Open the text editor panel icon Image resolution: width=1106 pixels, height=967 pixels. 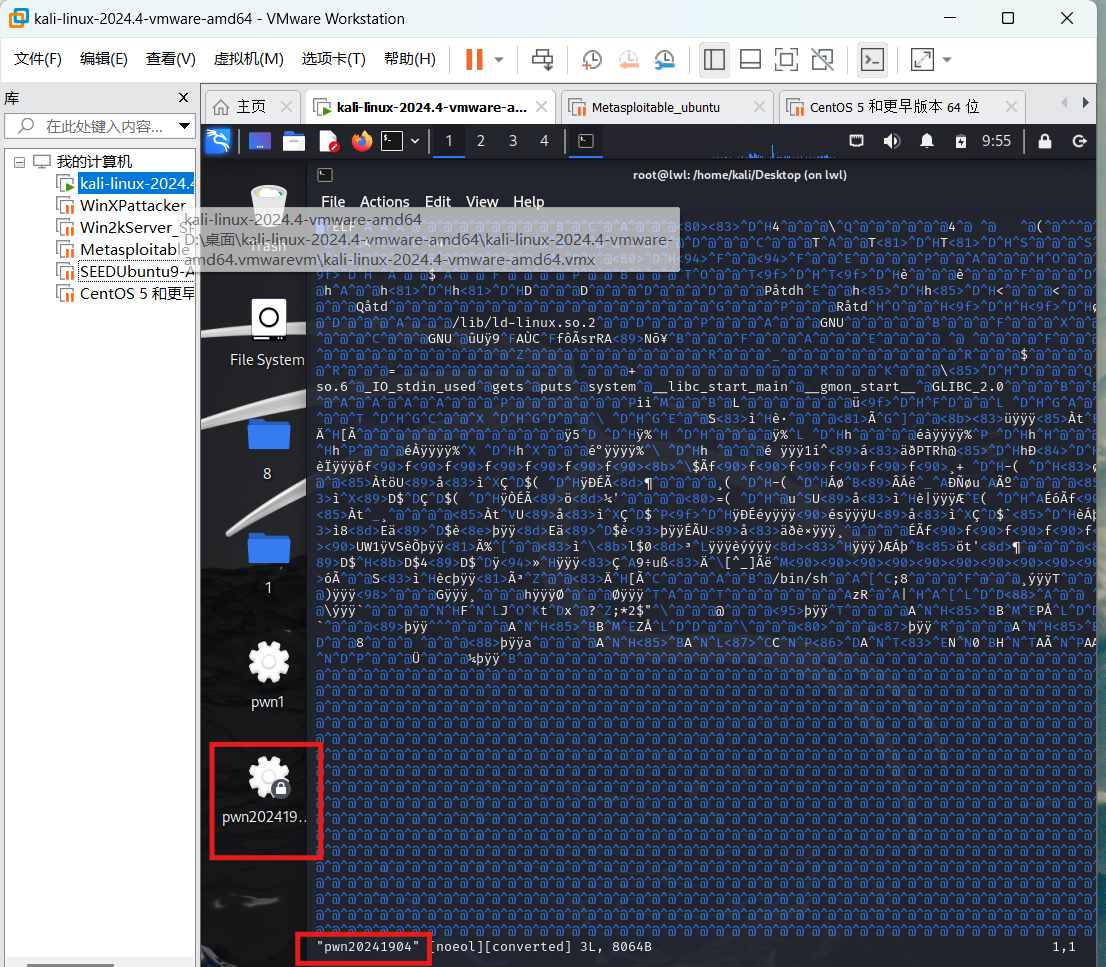(329, 141)
